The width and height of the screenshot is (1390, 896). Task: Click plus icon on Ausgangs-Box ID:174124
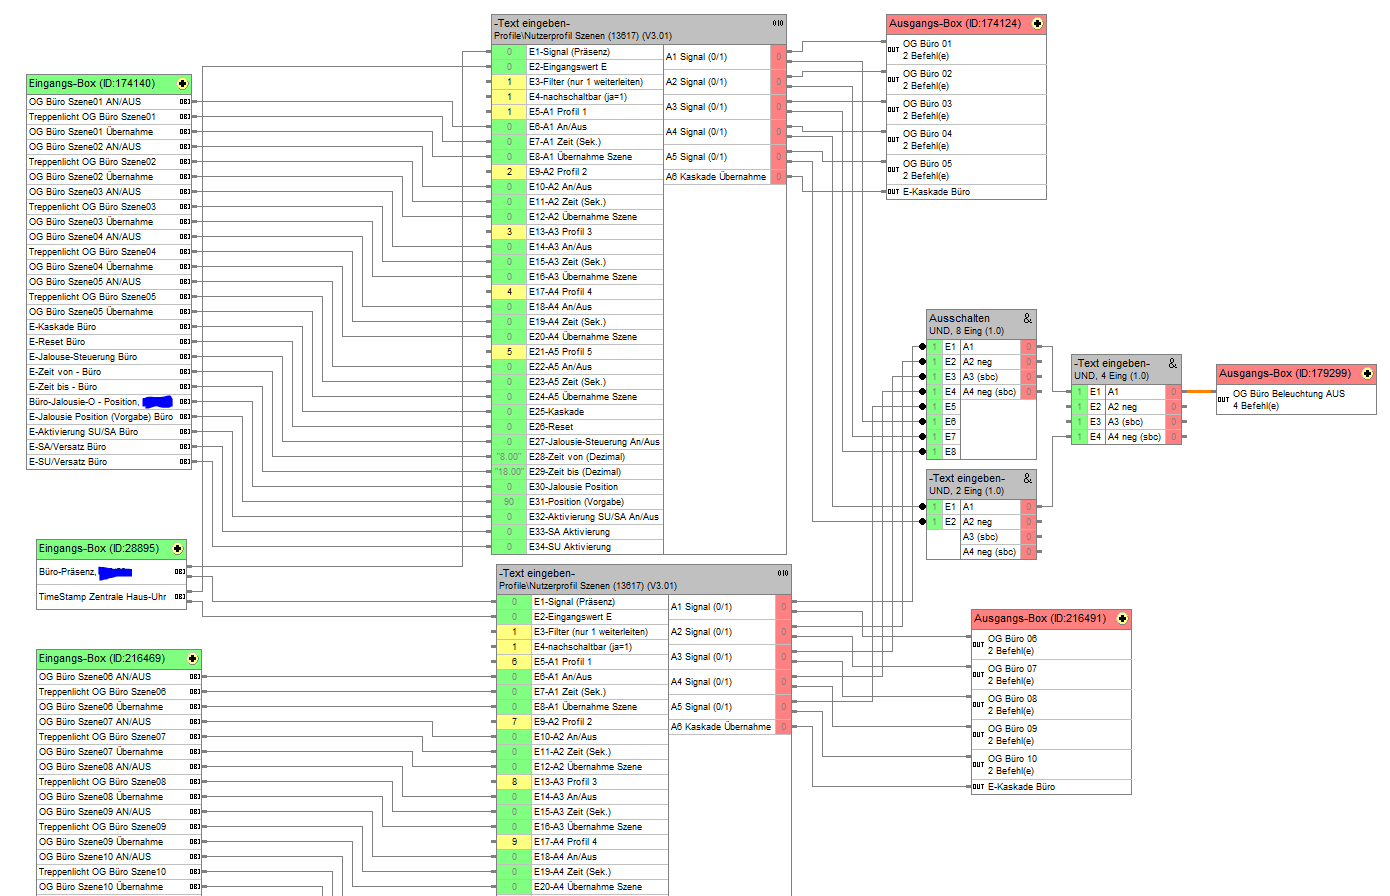1037,24
